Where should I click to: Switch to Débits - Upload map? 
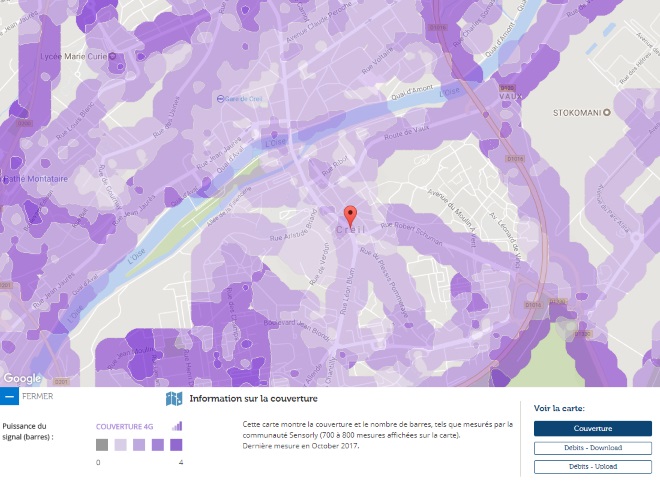pos(592,466)
